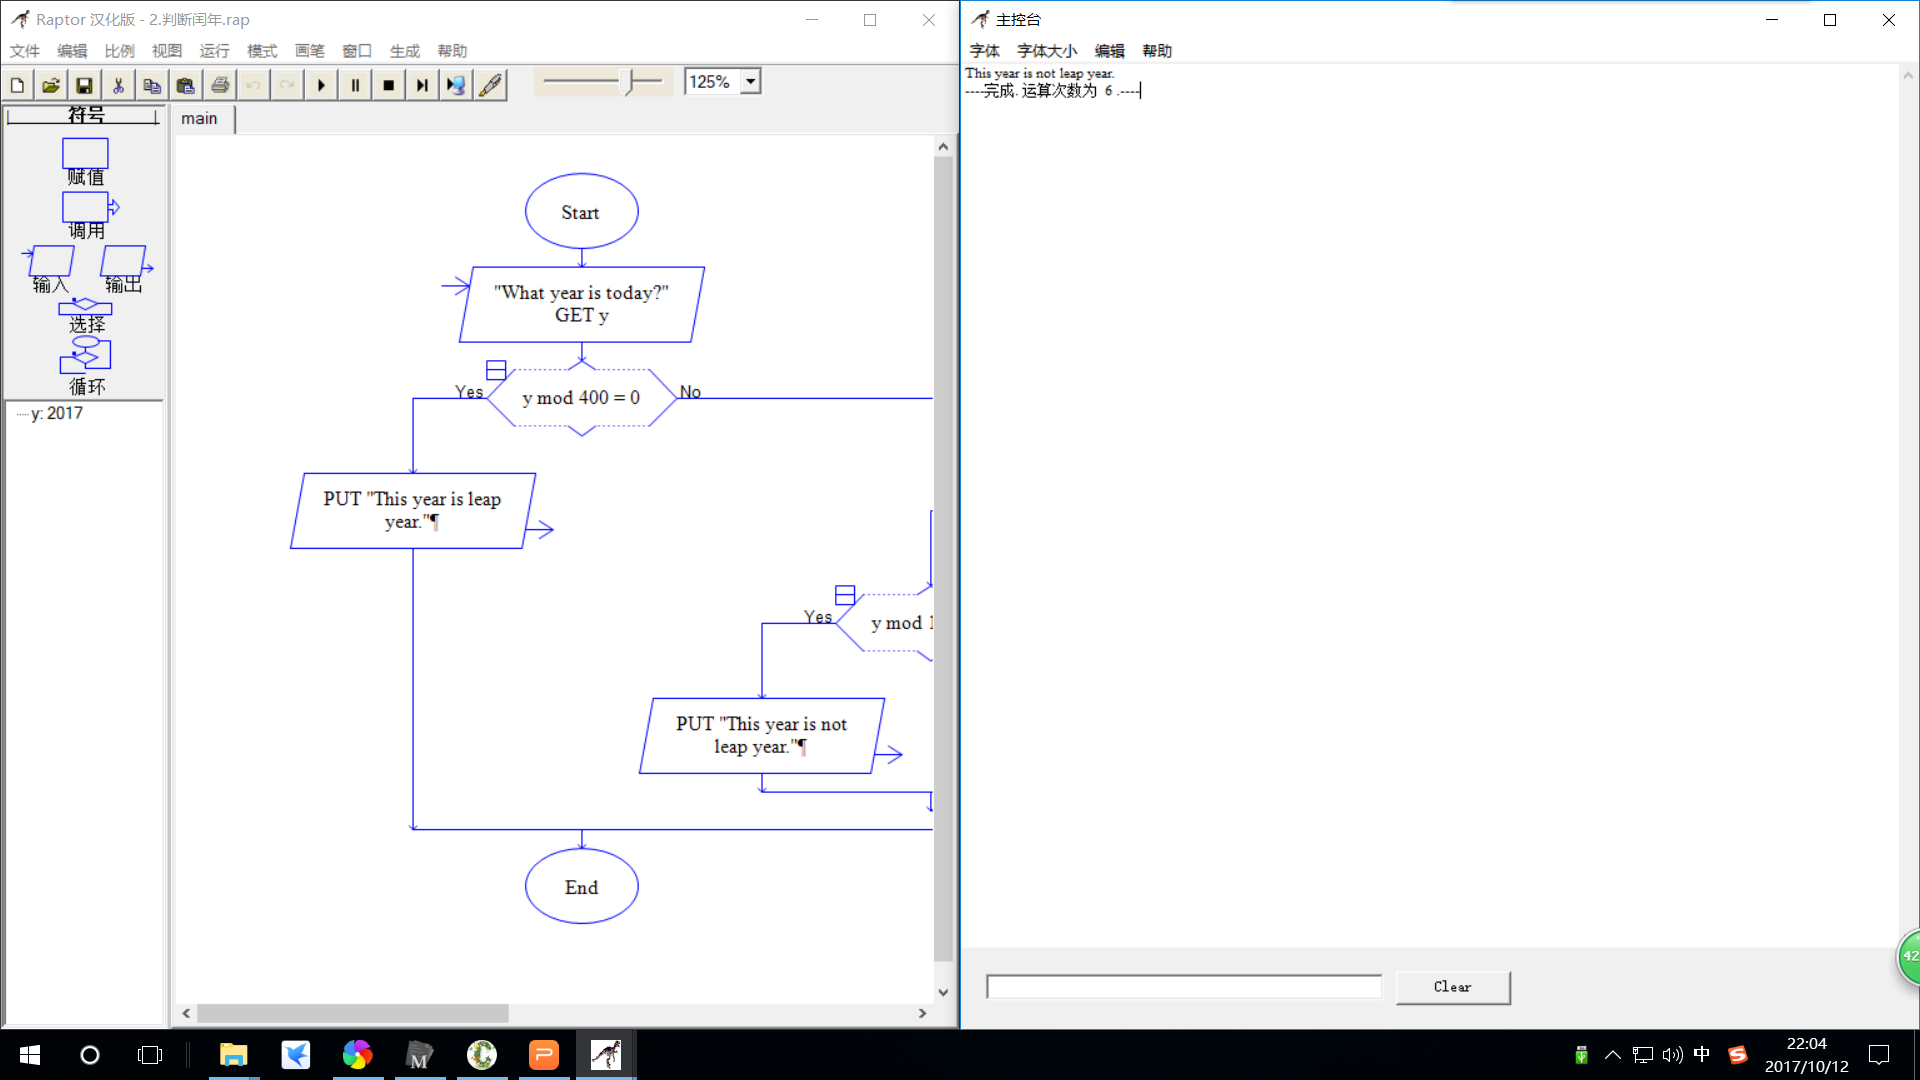Select the "not leap year" output box

[762, 736]
